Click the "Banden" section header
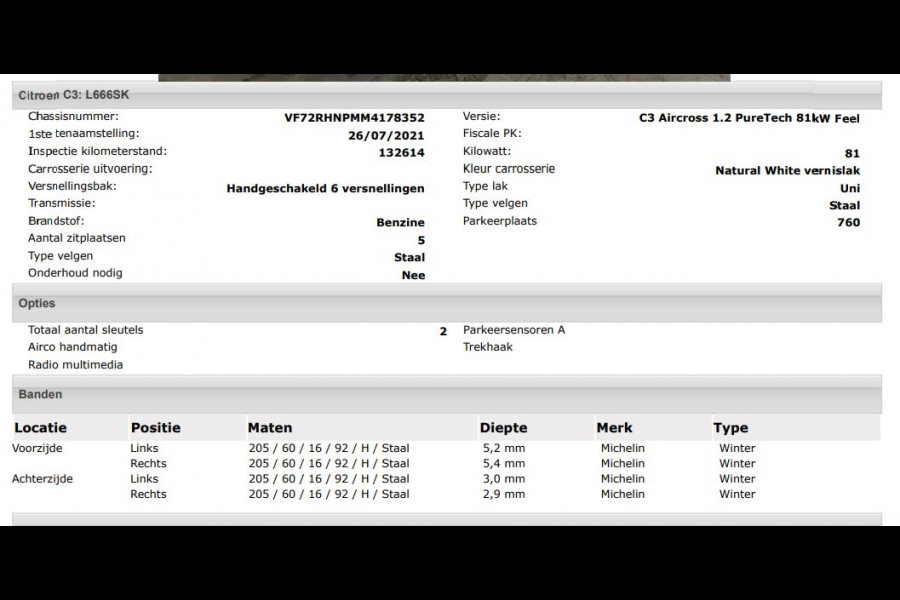This screenshot has height=600, width=900. pos(447,394)
